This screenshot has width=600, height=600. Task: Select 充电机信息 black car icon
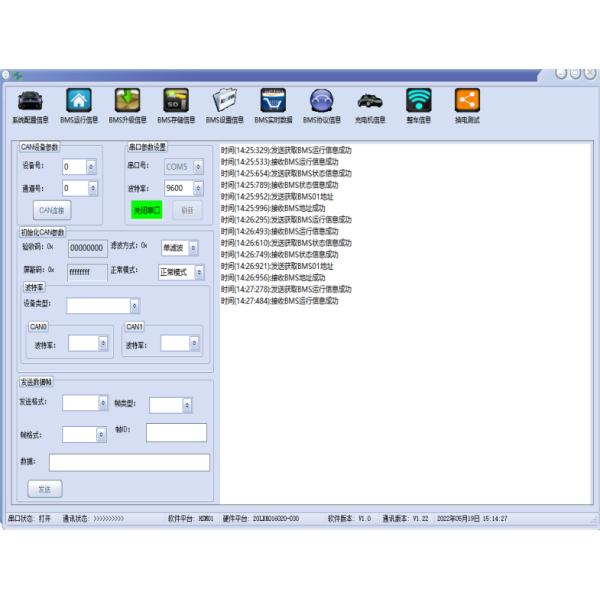click(369, 100)
